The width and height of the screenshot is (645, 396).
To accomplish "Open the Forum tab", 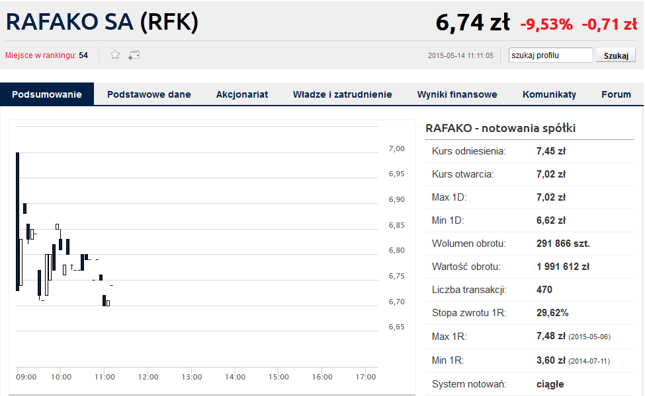I will pos(616,94).
